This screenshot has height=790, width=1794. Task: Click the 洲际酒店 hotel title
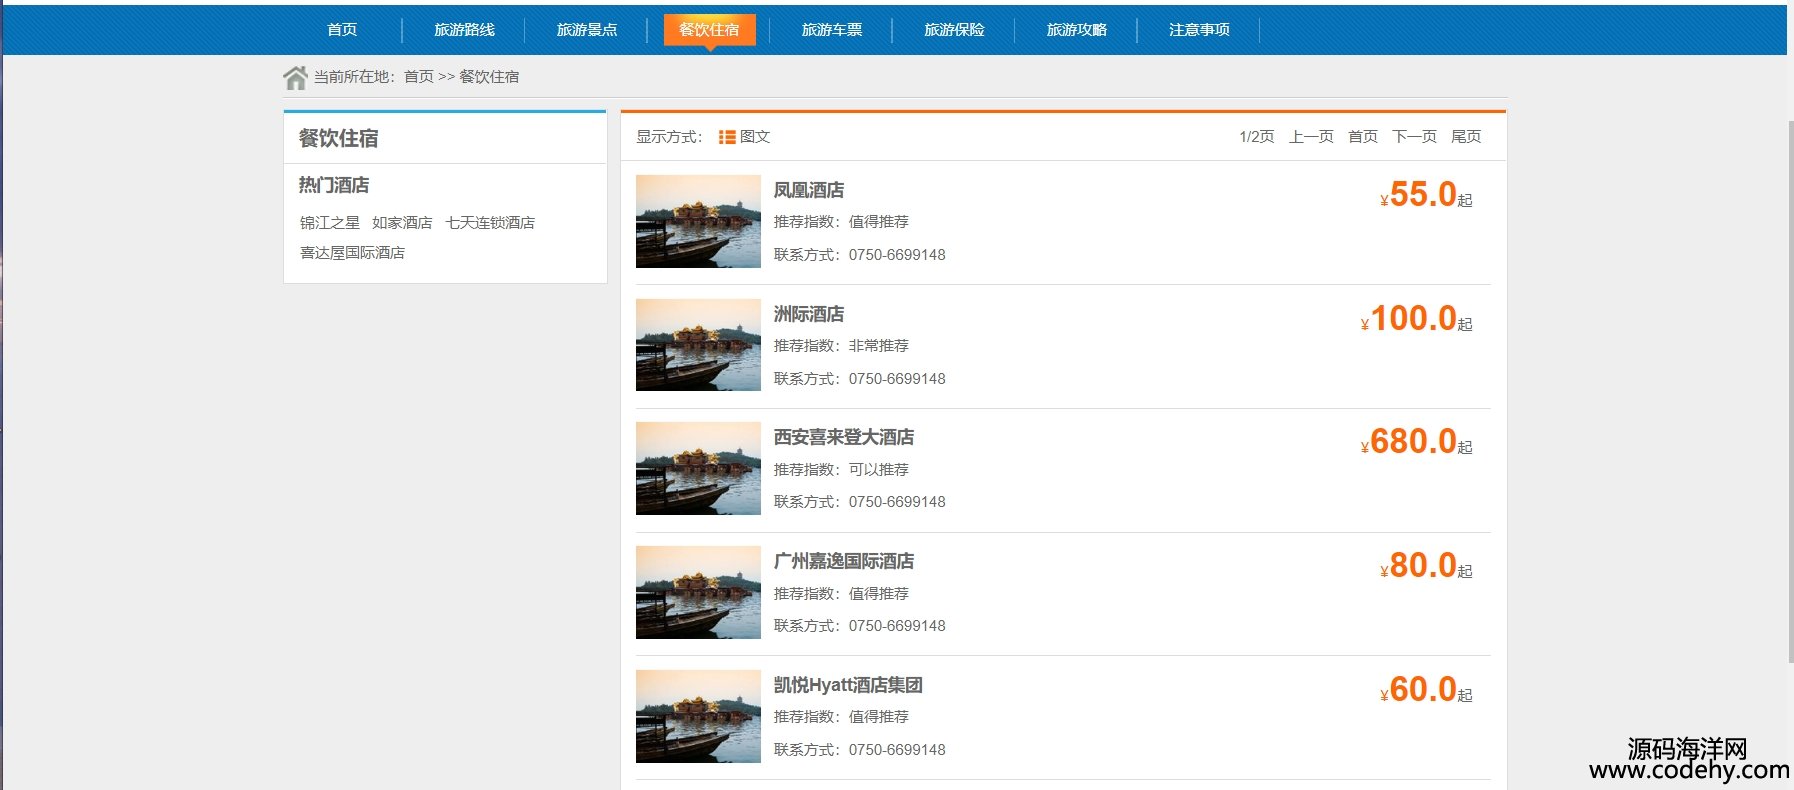pyautogui.click(x=808, y=314)
